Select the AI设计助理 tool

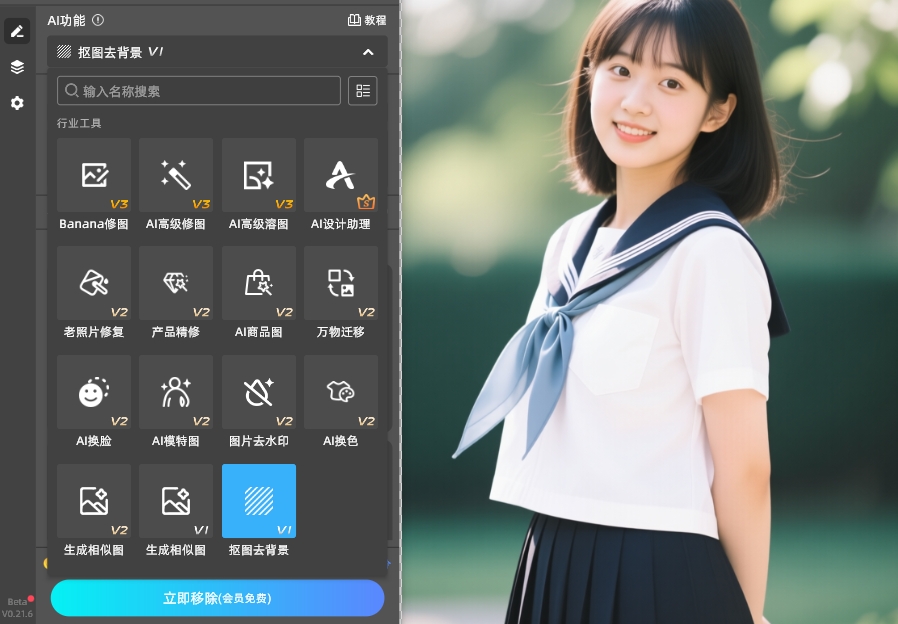(340, 175)
